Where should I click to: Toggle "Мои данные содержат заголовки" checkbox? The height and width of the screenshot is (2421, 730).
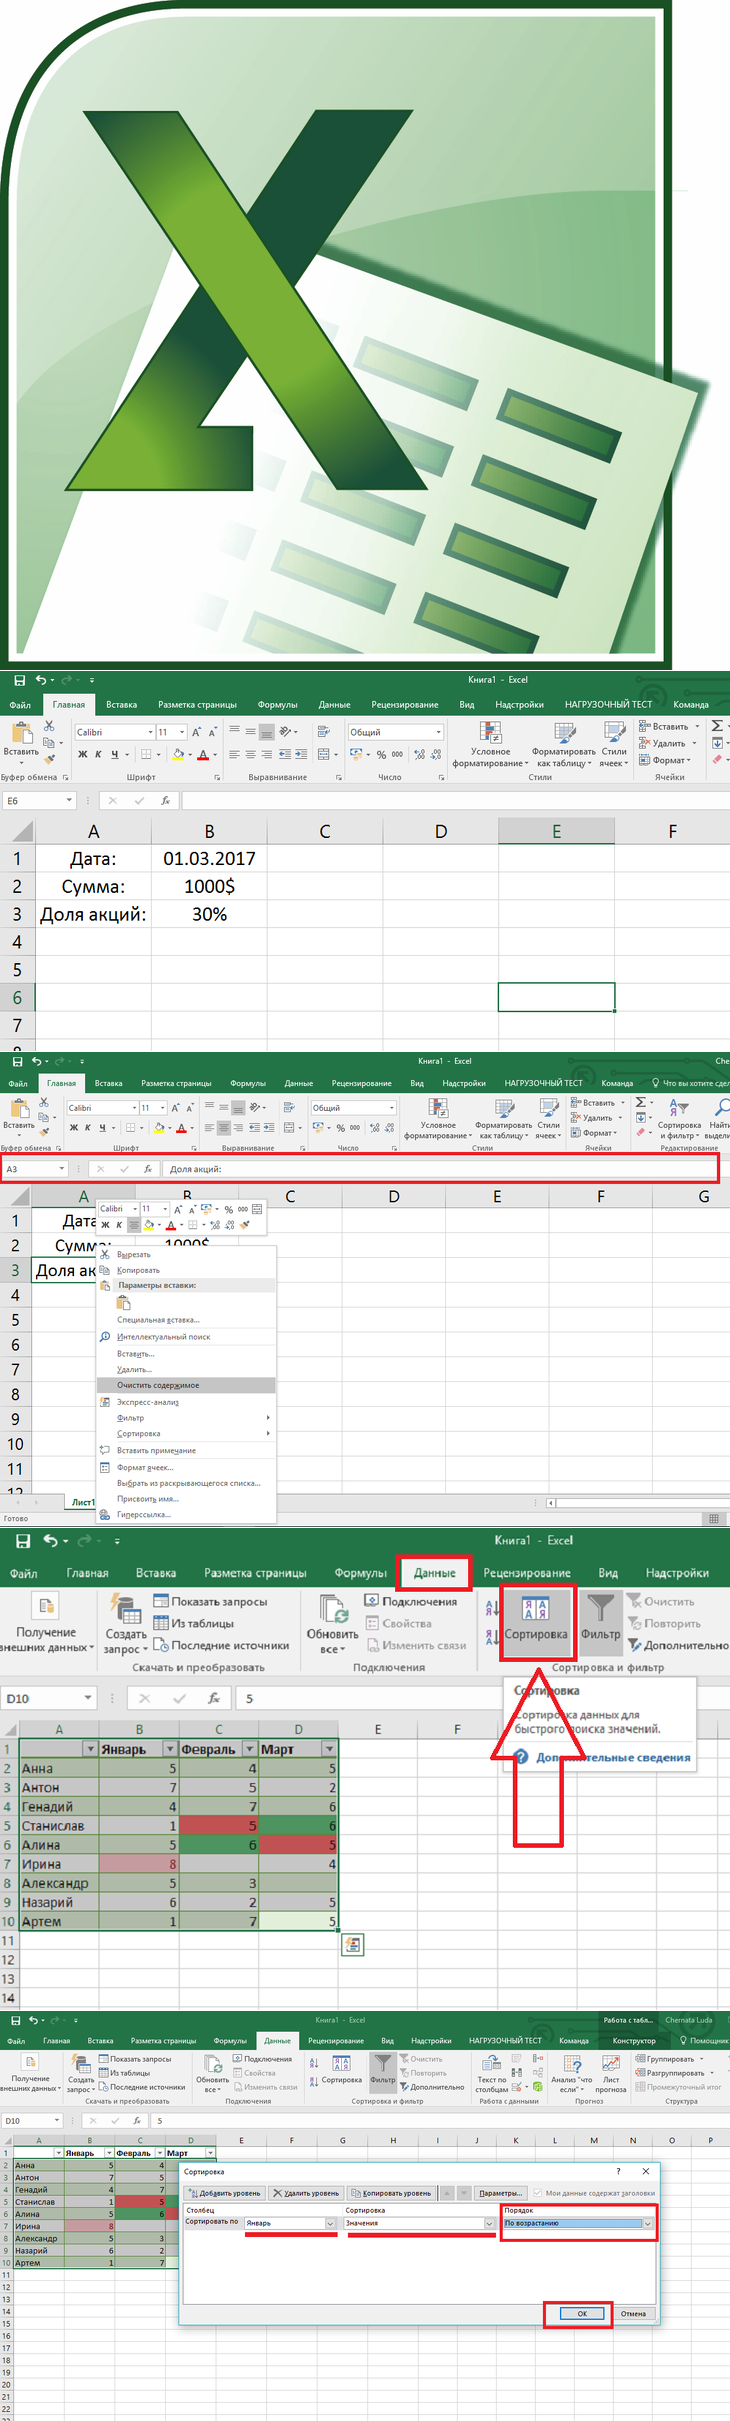pyautogui.click(x=537, y=2193)
